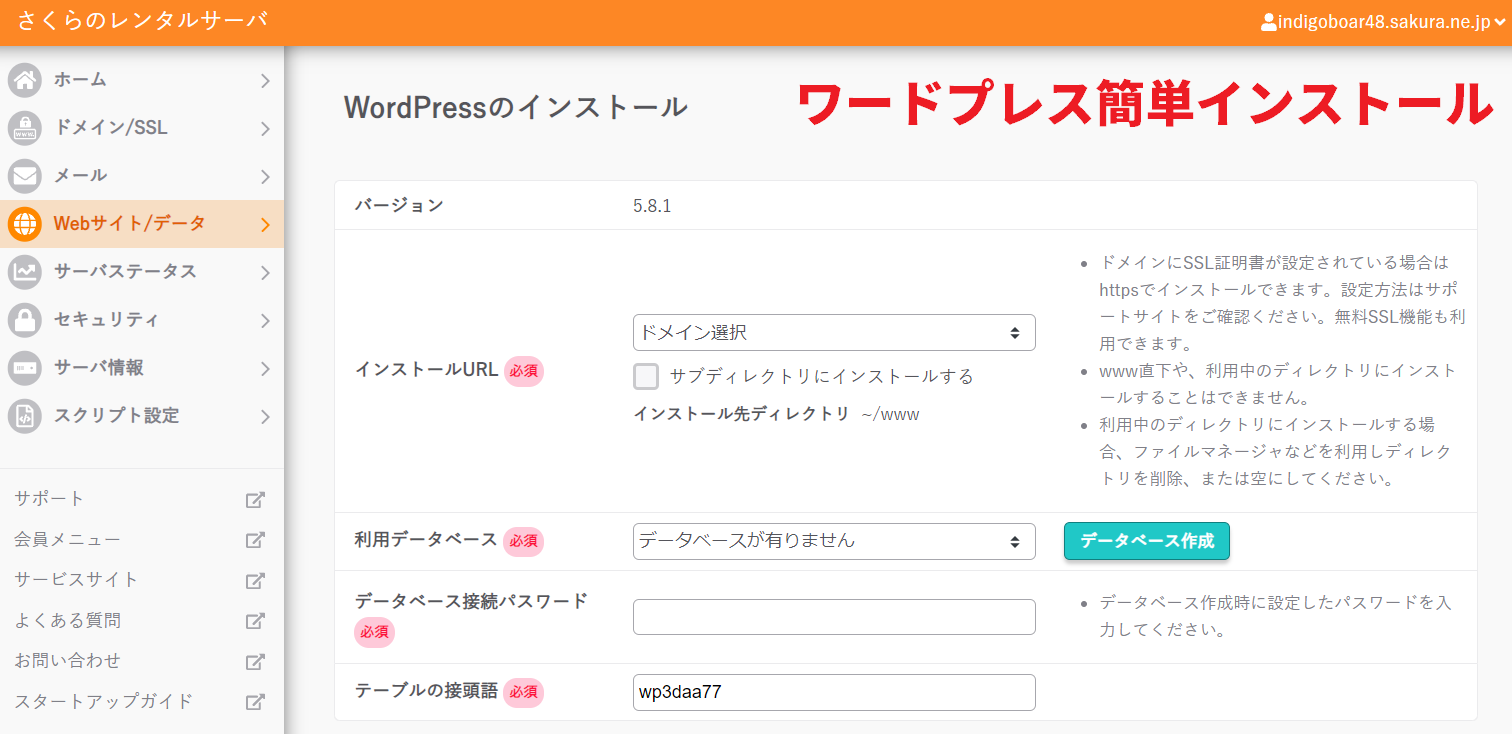The height and width of the screenshot is (734, 1512).
Task: Click the 利用データベース label
Action: pos(426,540)
